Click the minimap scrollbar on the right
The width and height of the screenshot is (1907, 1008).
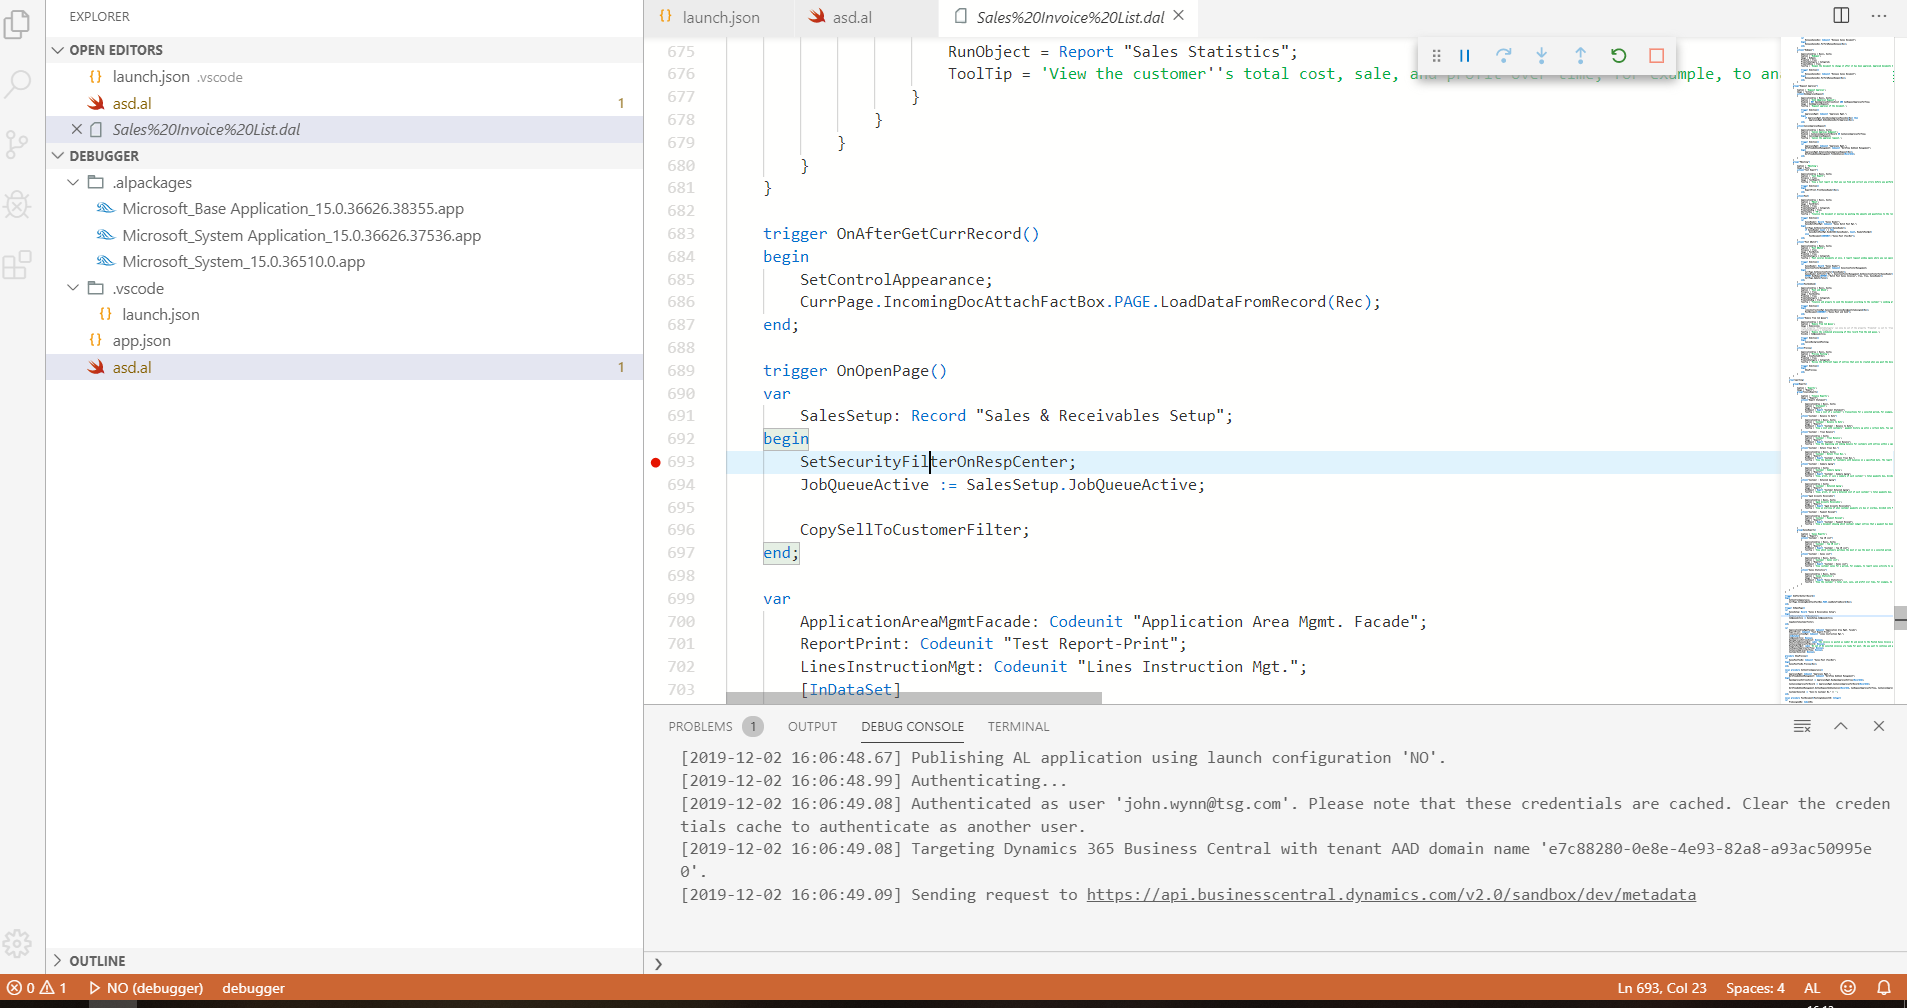[x=1898, y=618]
